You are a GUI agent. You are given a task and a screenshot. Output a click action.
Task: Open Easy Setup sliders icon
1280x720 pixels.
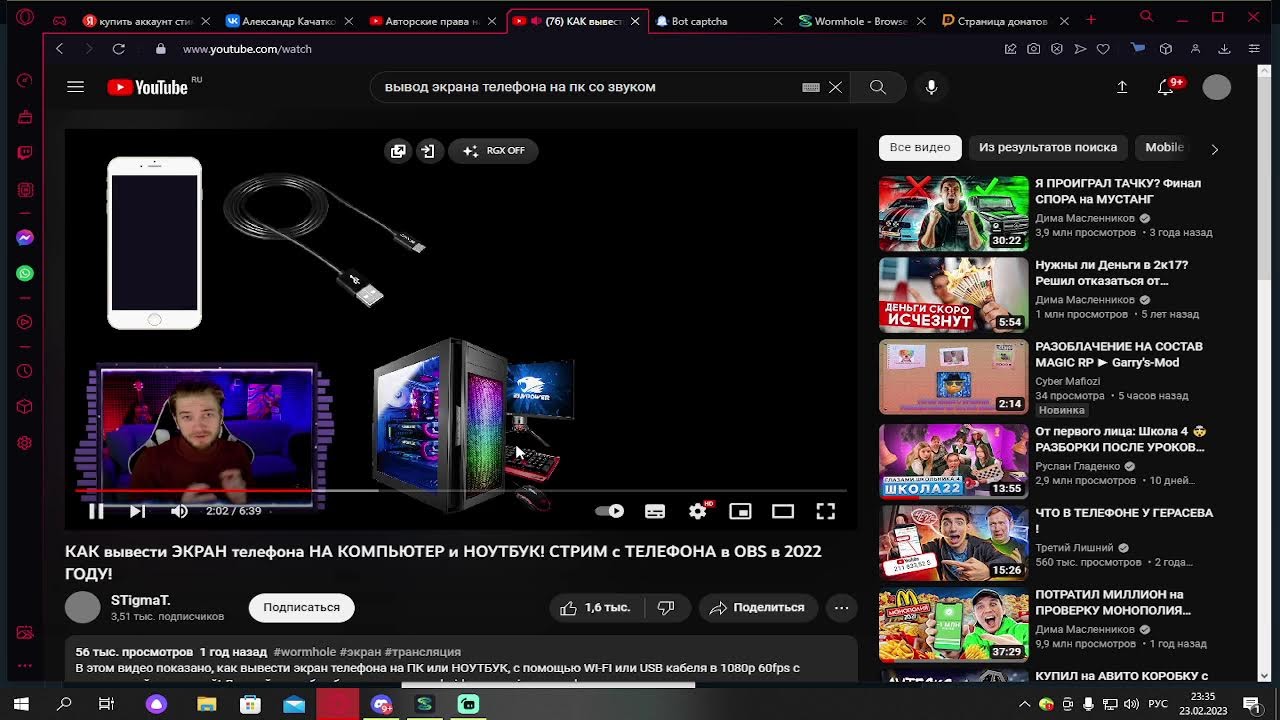(x=1254, y=48)
